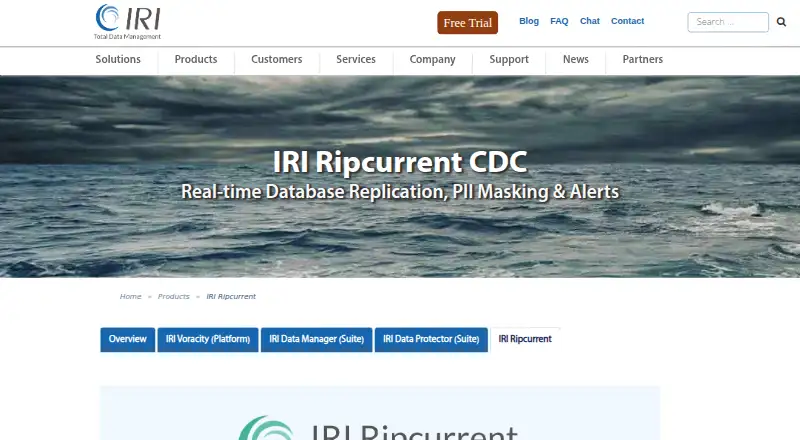Image resolution: width=800 pixels, height=440 pixels.
Task: Open the FAQ link
Action: pyautogui.click(x=559, y=21)
